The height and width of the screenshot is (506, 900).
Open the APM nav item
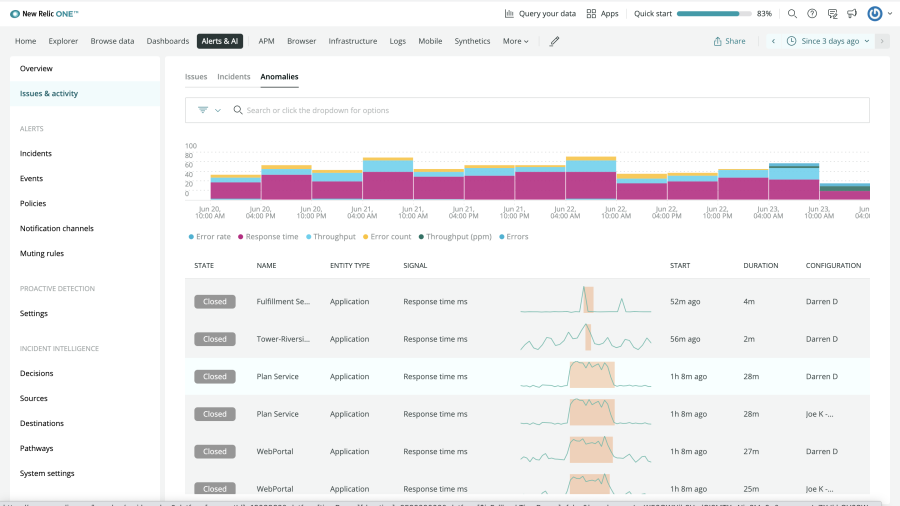click(266, 41)
